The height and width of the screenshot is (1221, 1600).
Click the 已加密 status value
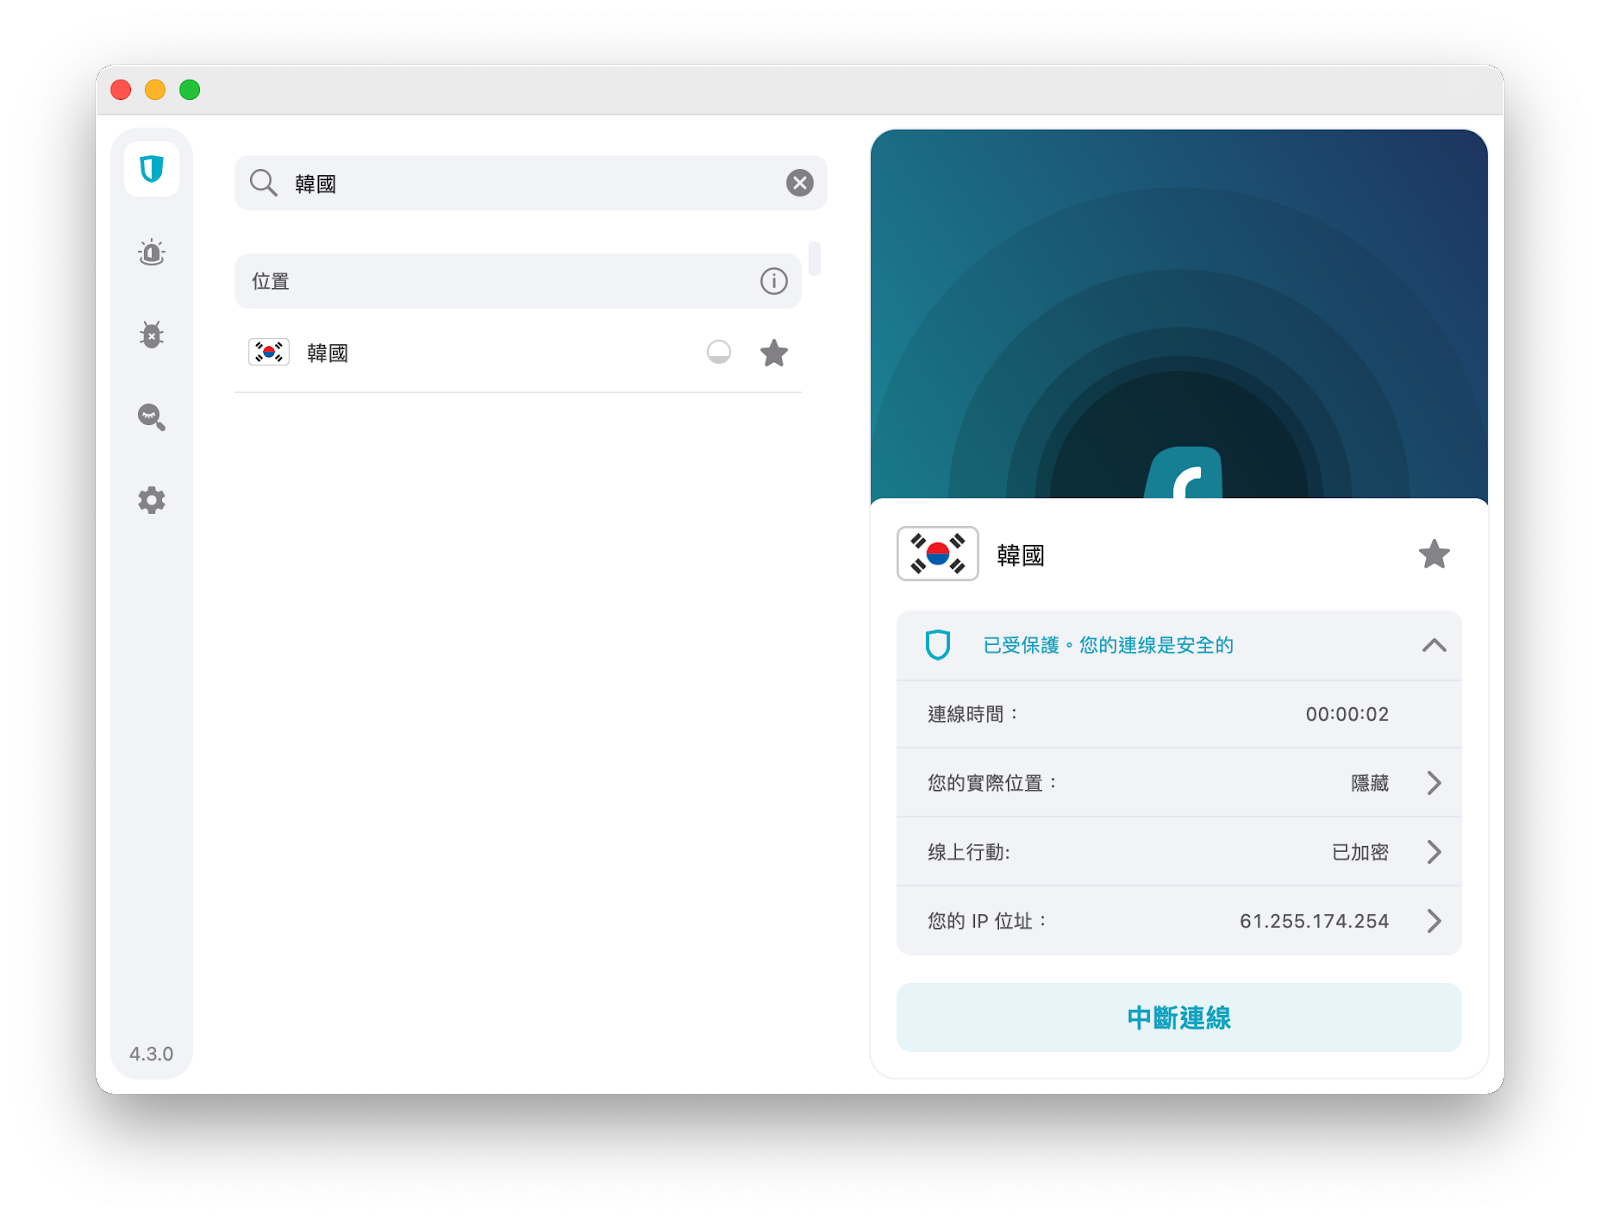tap(1360, 852)
